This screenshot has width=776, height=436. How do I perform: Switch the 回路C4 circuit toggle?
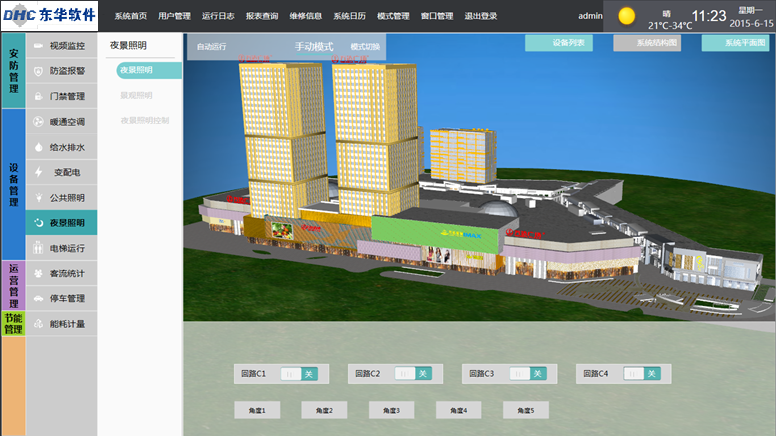[x=641, y=374]
